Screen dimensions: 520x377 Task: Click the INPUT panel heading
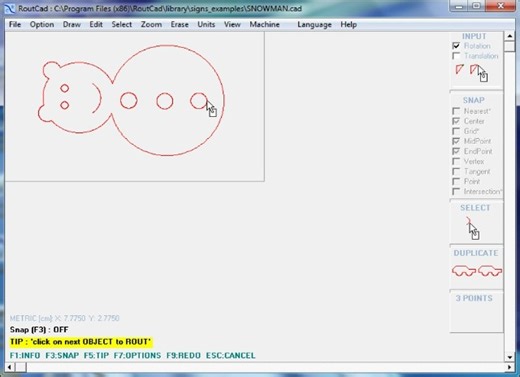pos(474,36)
